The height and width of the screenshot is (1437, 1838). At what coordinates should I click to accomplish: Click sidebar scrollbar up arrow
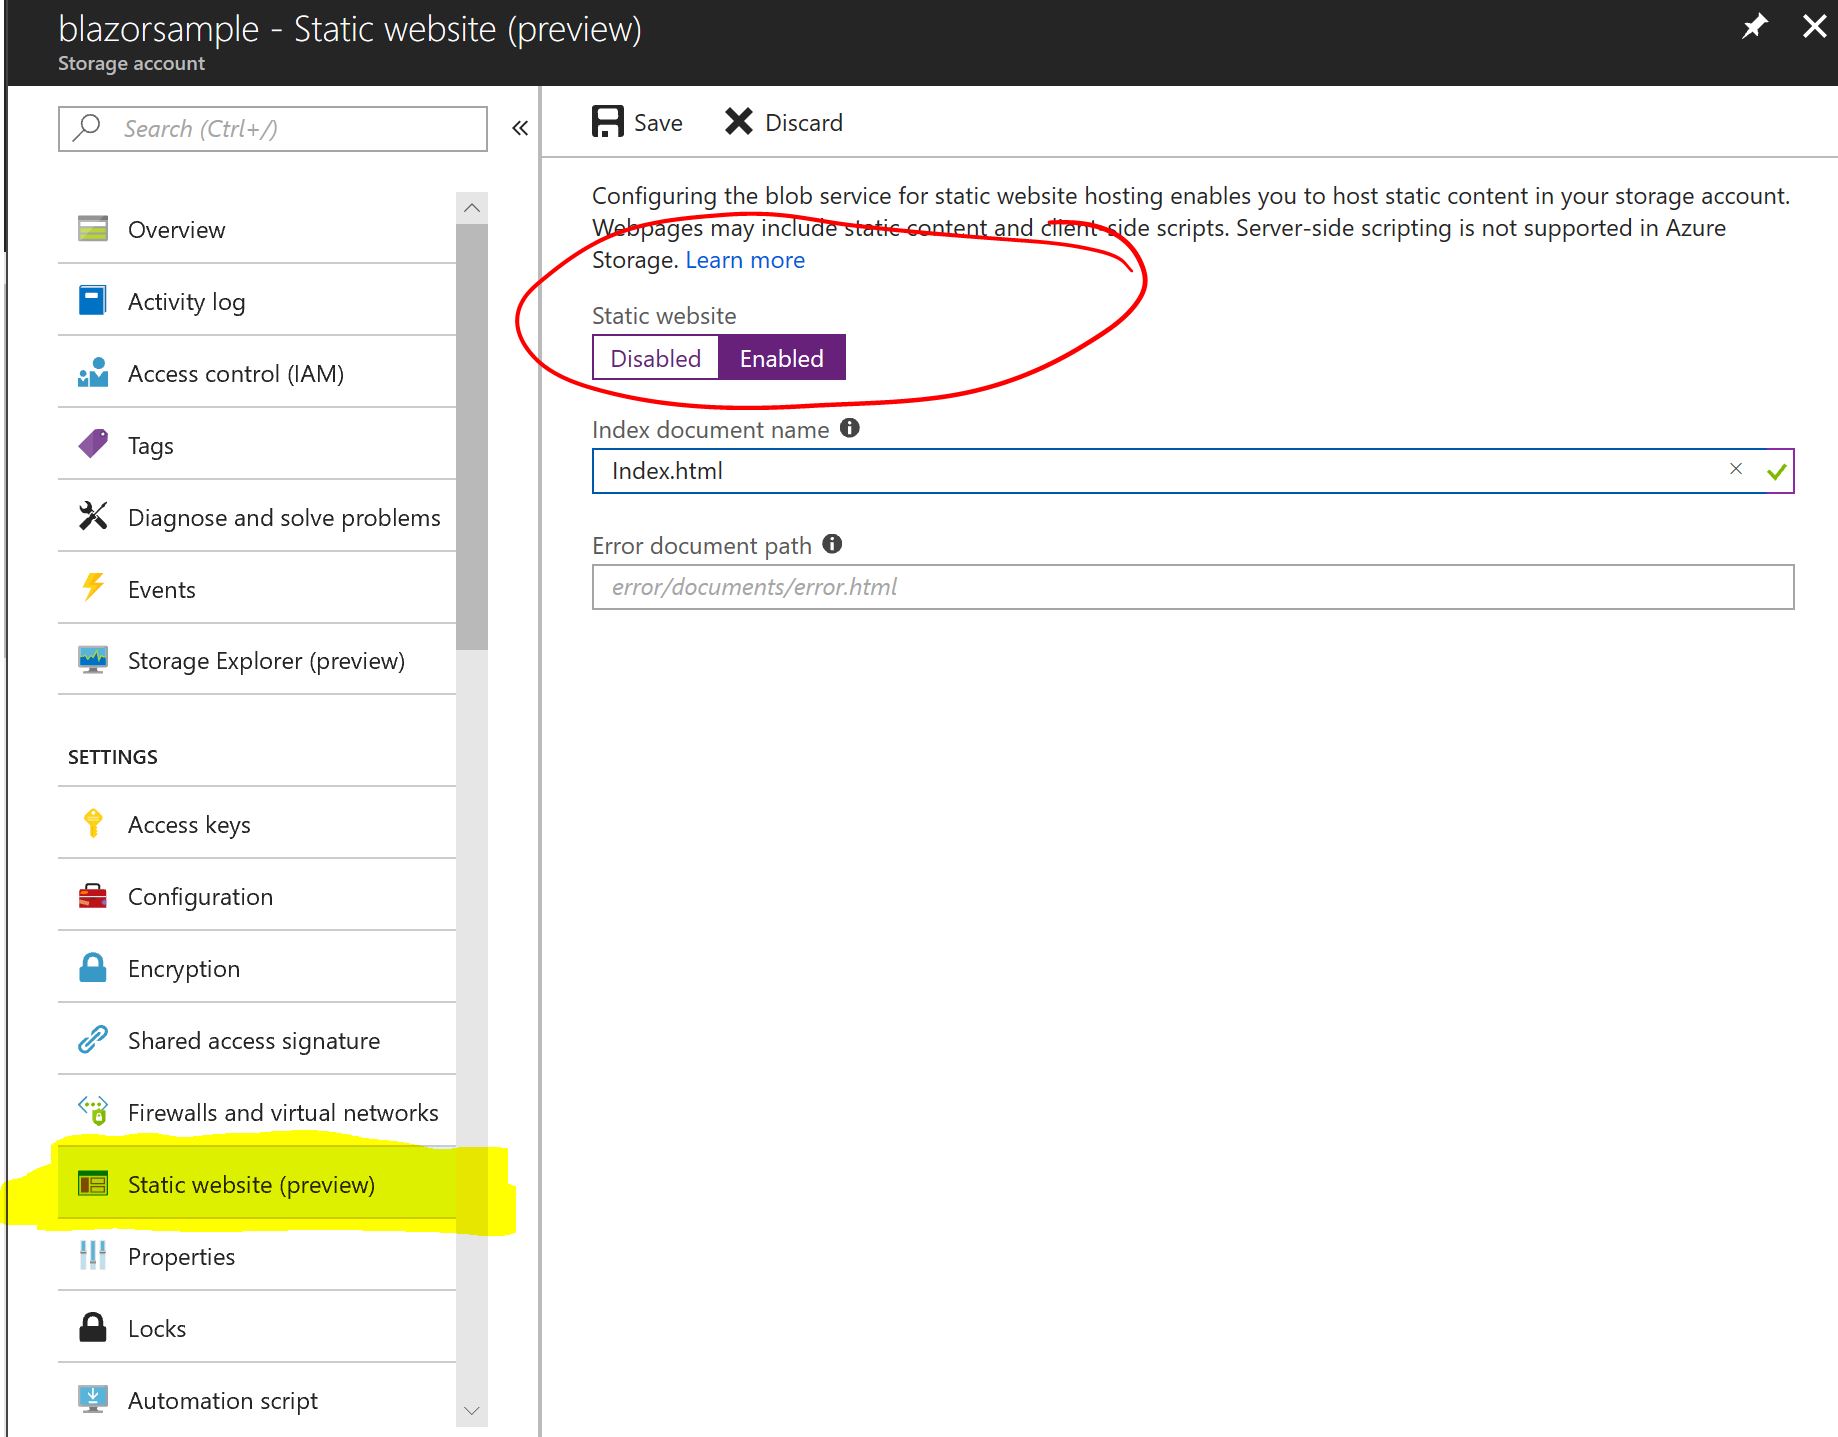472,208
